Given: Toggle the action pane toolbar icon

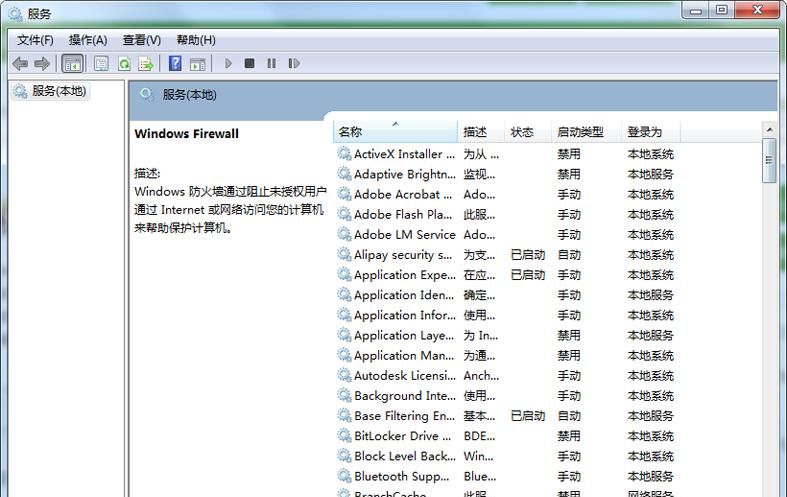Looking at the screenshot, I should coord(198,64).
